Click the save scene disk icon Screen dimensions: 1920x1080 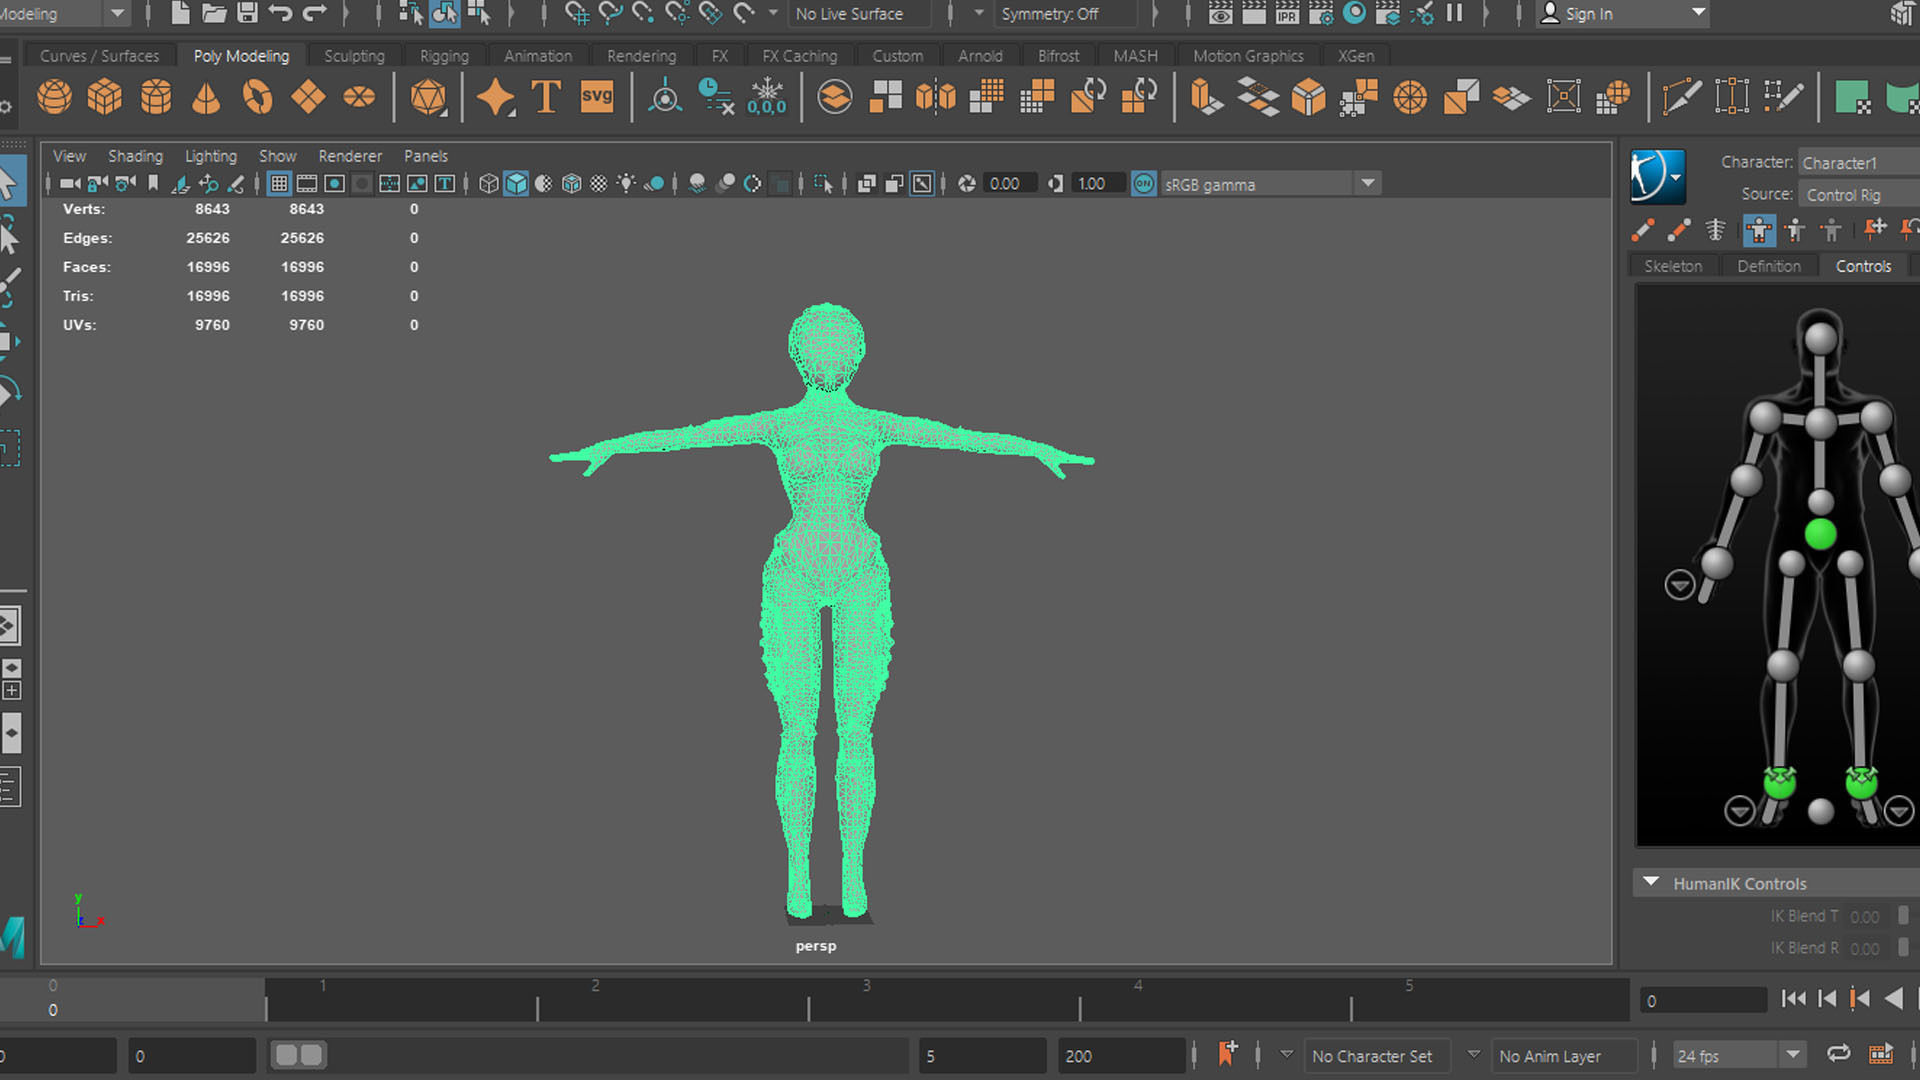pos(247,13)
